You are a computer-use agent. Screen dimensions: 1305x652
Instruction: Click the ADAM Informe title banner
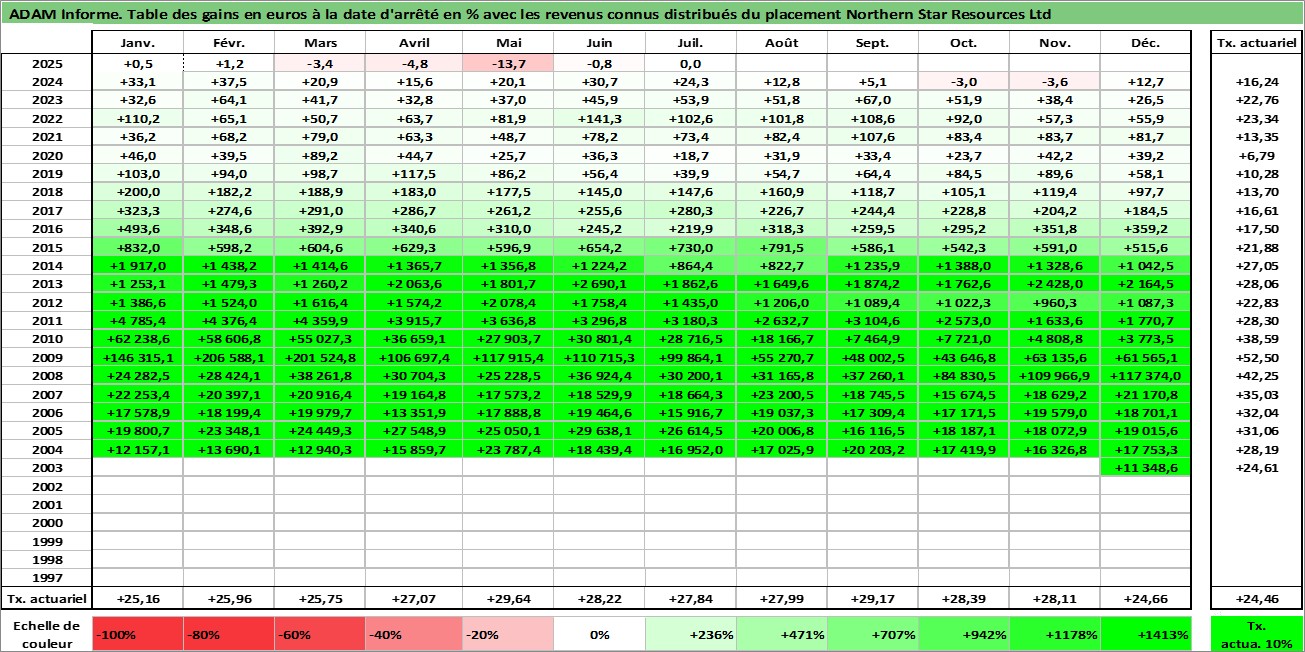point(652,14)
